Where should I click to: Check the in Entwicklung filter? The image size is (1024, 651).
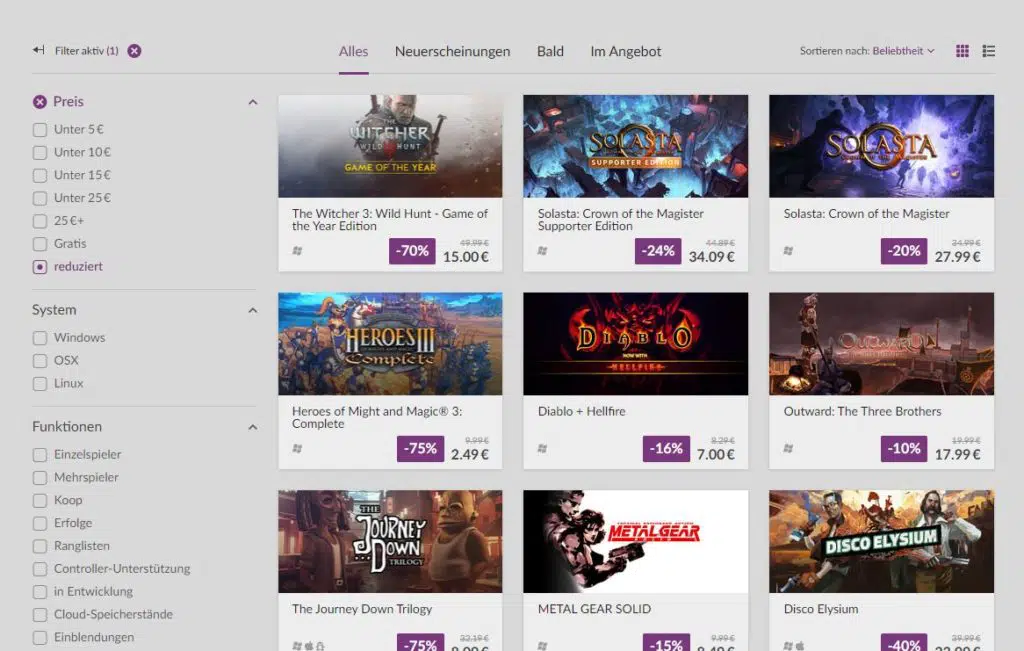[x=40, y=592]
